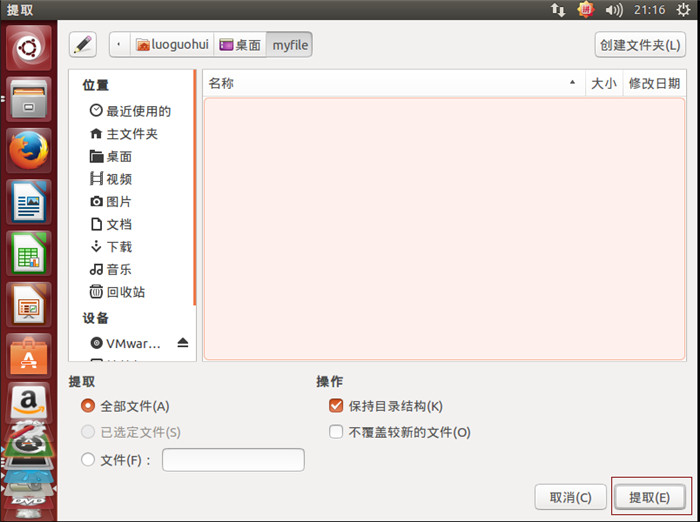Image resolution: width=700 pixels, height=522 pixels.
Task: Open Ubuntu Software Center launcher icon
Action: tap(29, 356)
